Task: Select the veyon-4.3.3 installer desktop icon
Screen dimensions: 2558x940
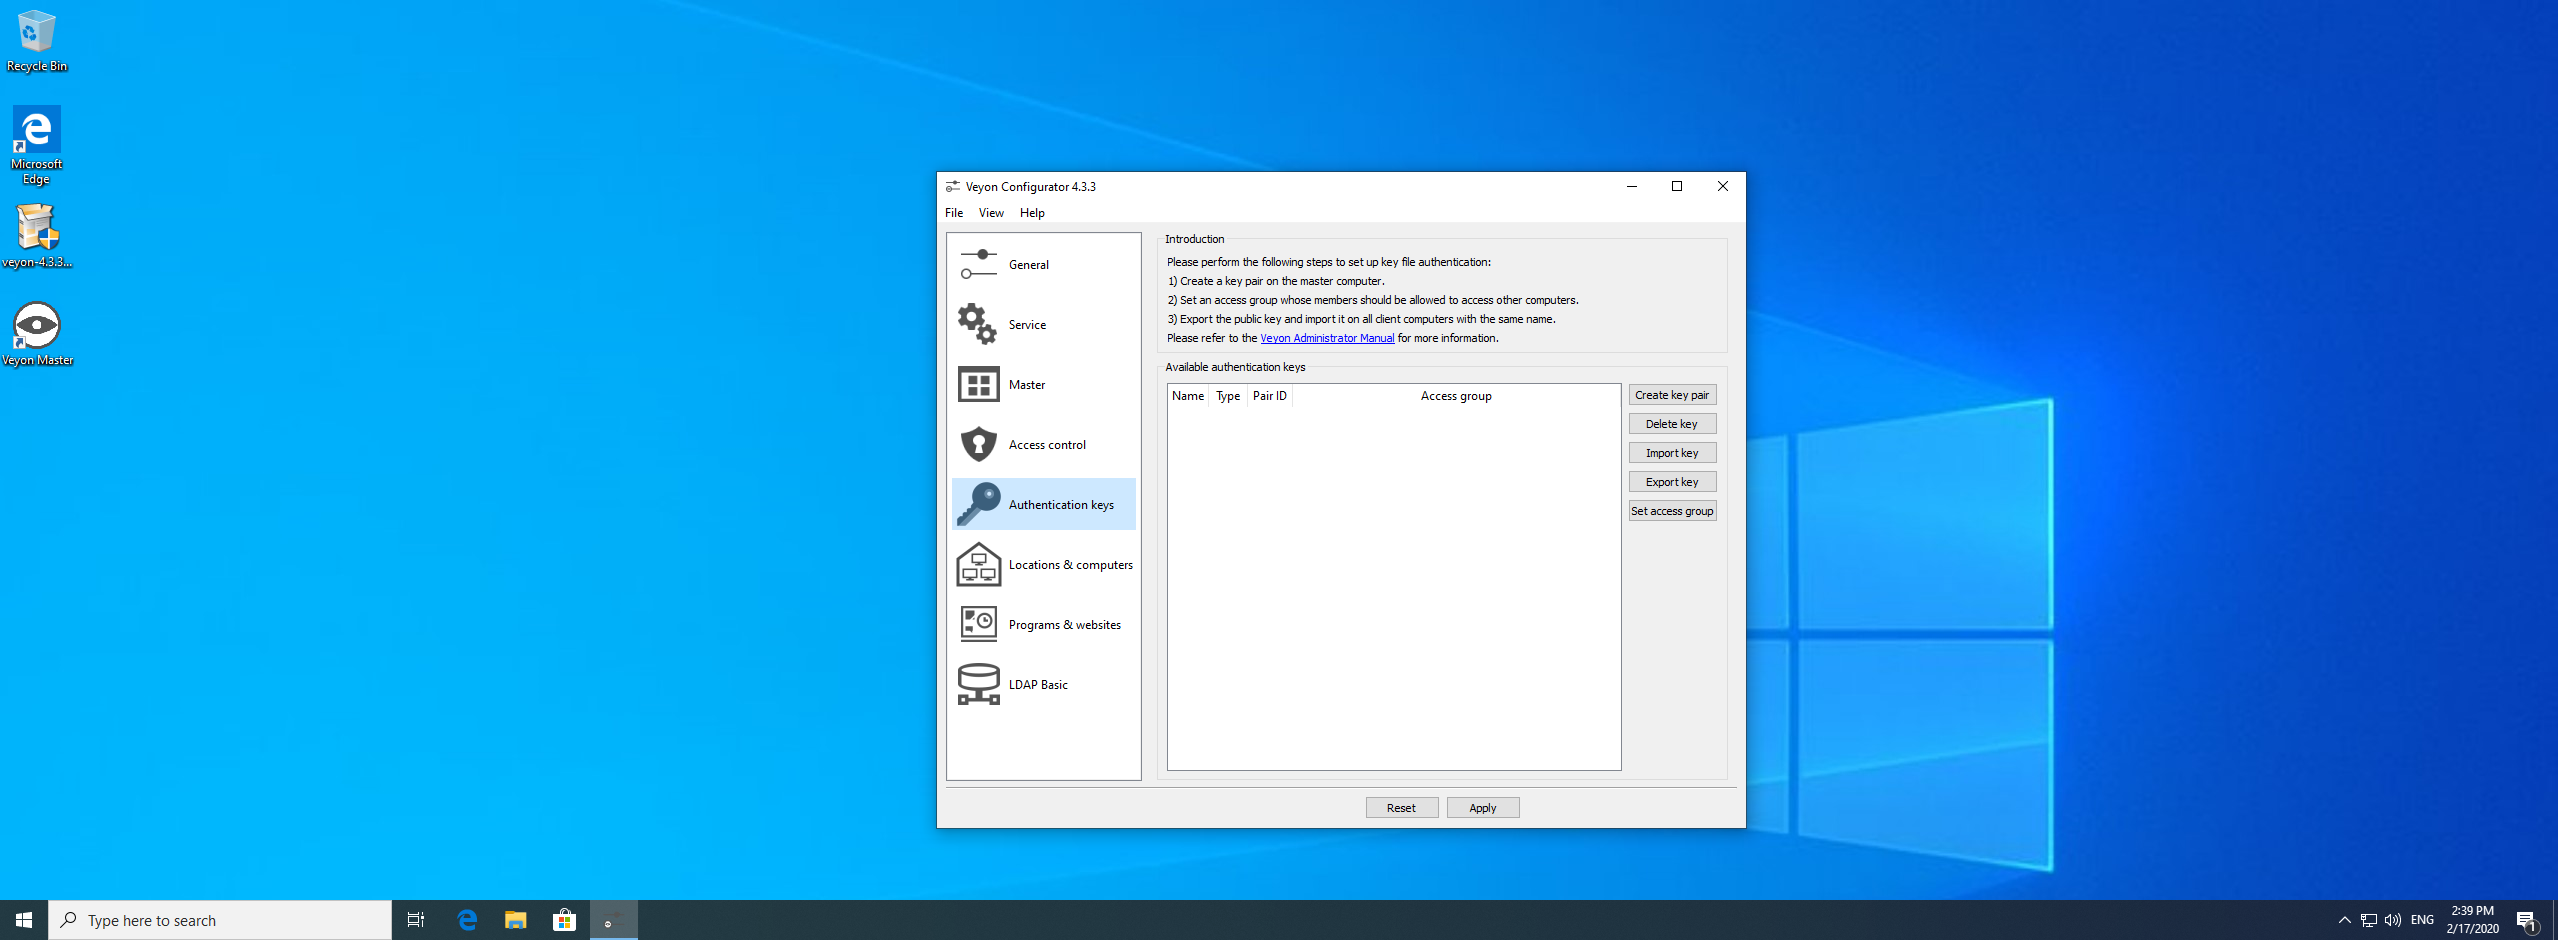Action: point(37,237)
